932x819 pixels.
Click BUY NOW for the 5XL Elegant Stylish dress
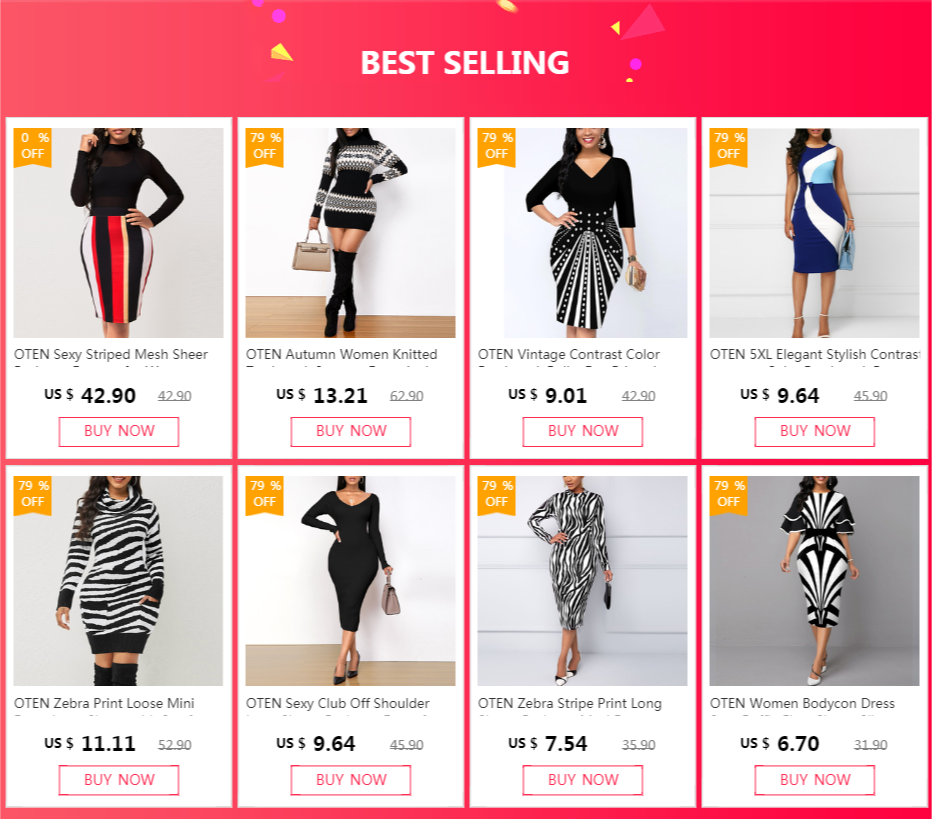(814, 431)
